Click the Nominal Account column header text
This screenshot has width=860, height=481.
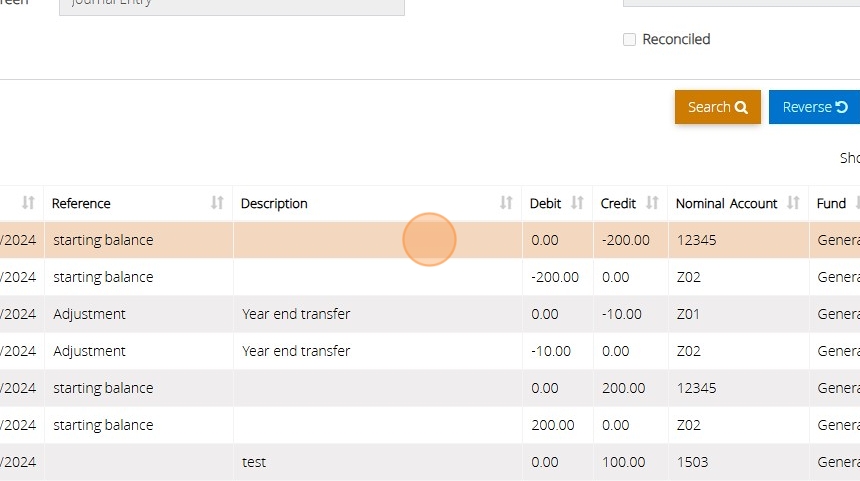pos(726,203)
